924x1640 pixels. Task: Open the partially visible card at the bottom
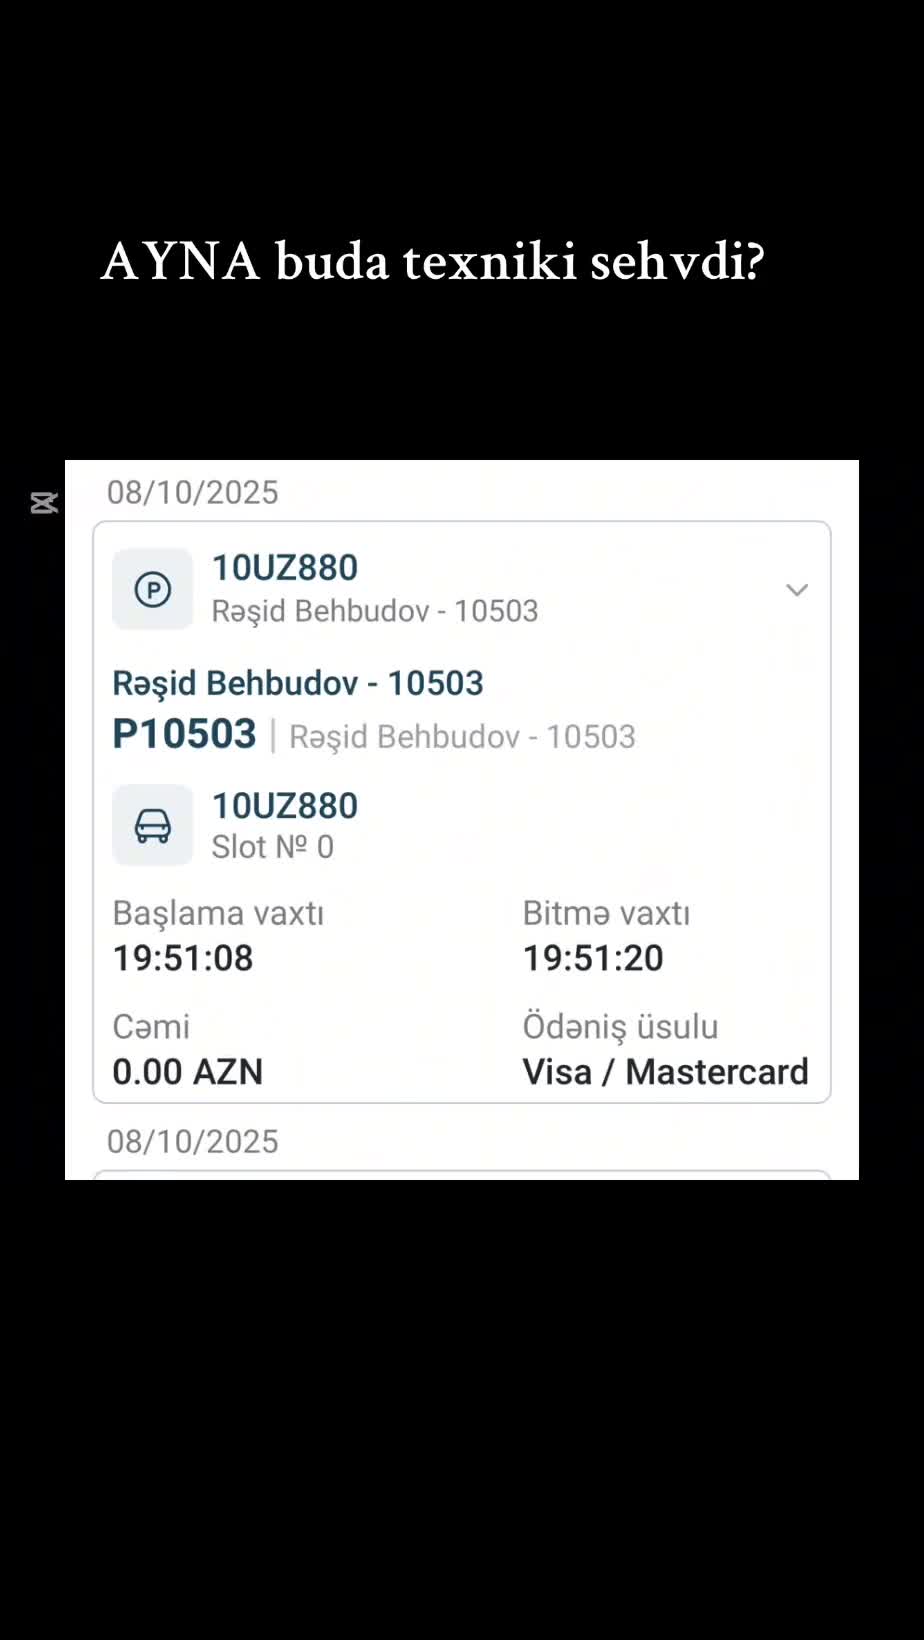(462, 1174)
